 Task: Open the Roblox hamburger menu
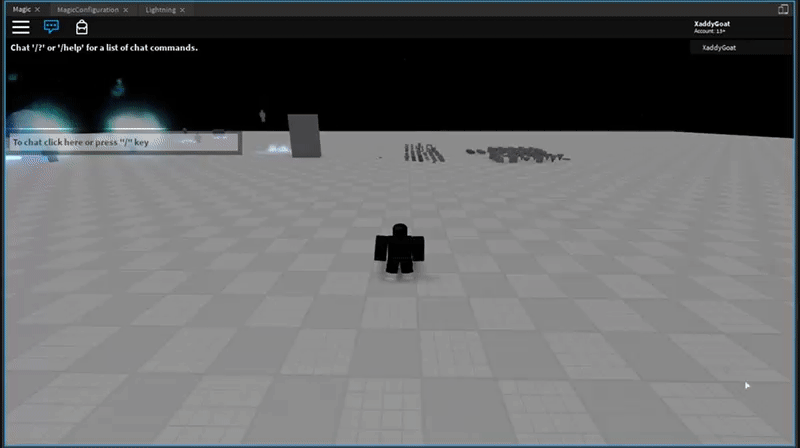pyautogui.click(x=21, y=27)
